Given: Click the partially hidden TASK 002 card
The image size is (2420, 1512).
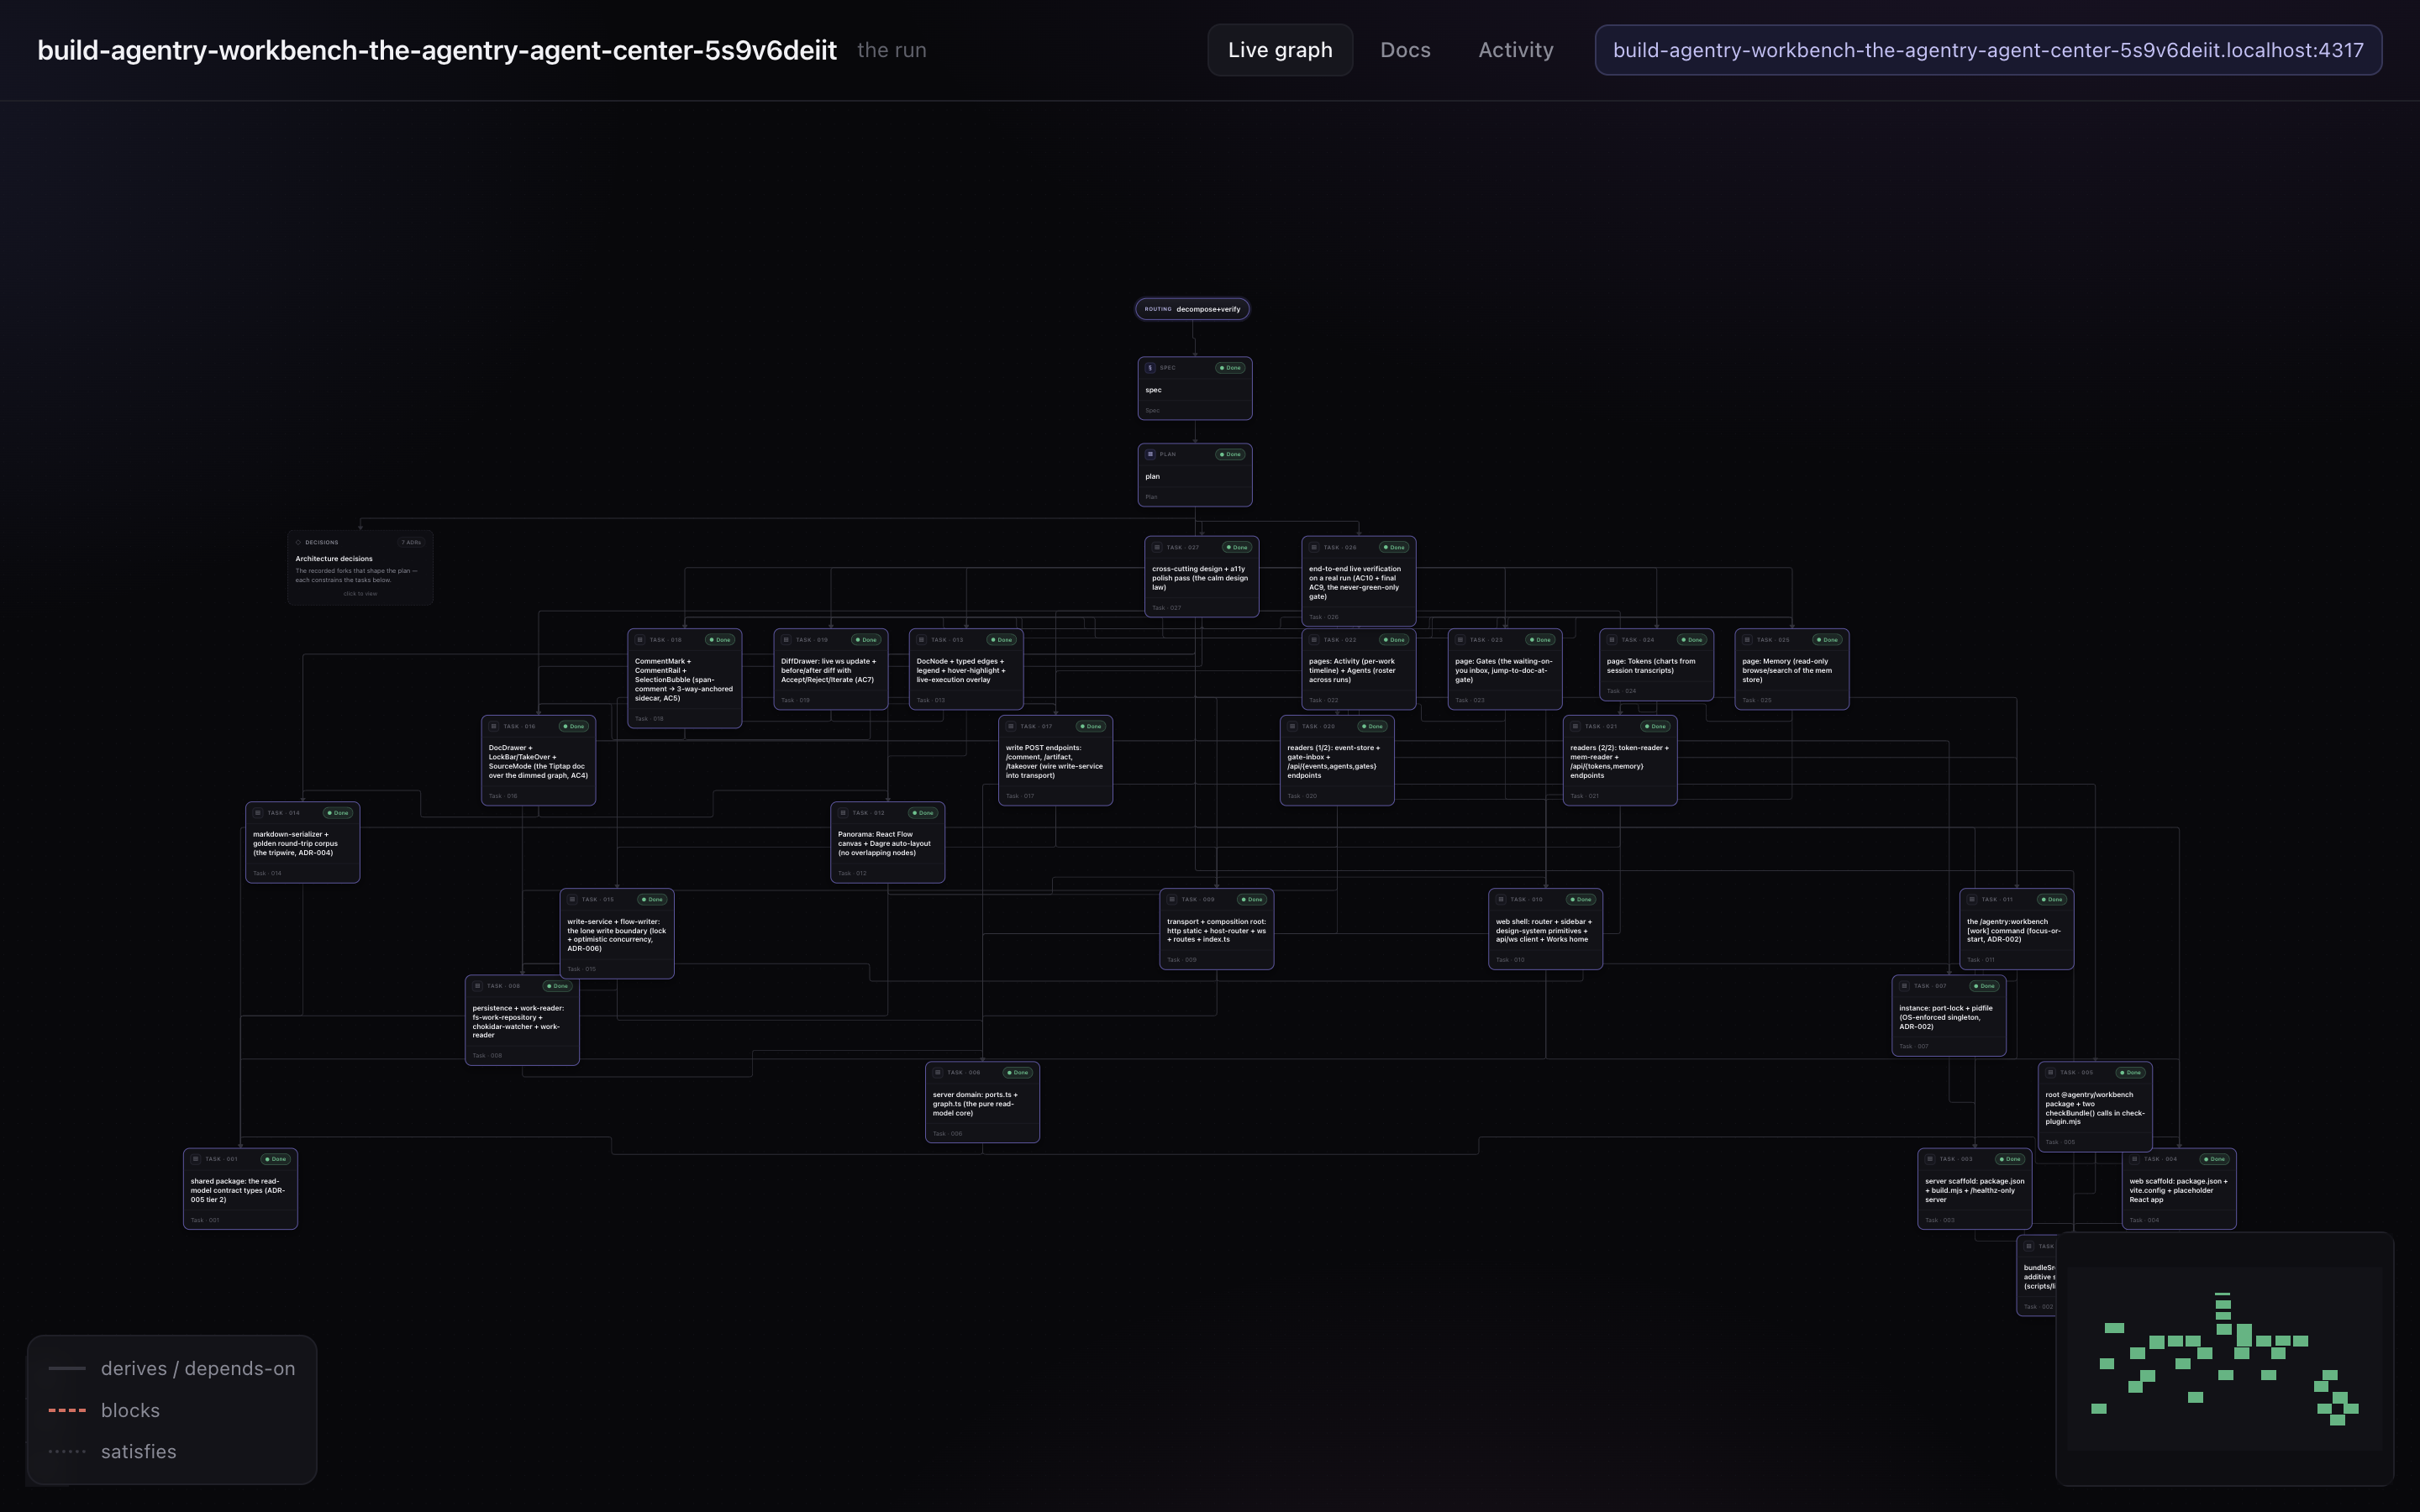Looking at the screenshot, I should point(2036,1276).
